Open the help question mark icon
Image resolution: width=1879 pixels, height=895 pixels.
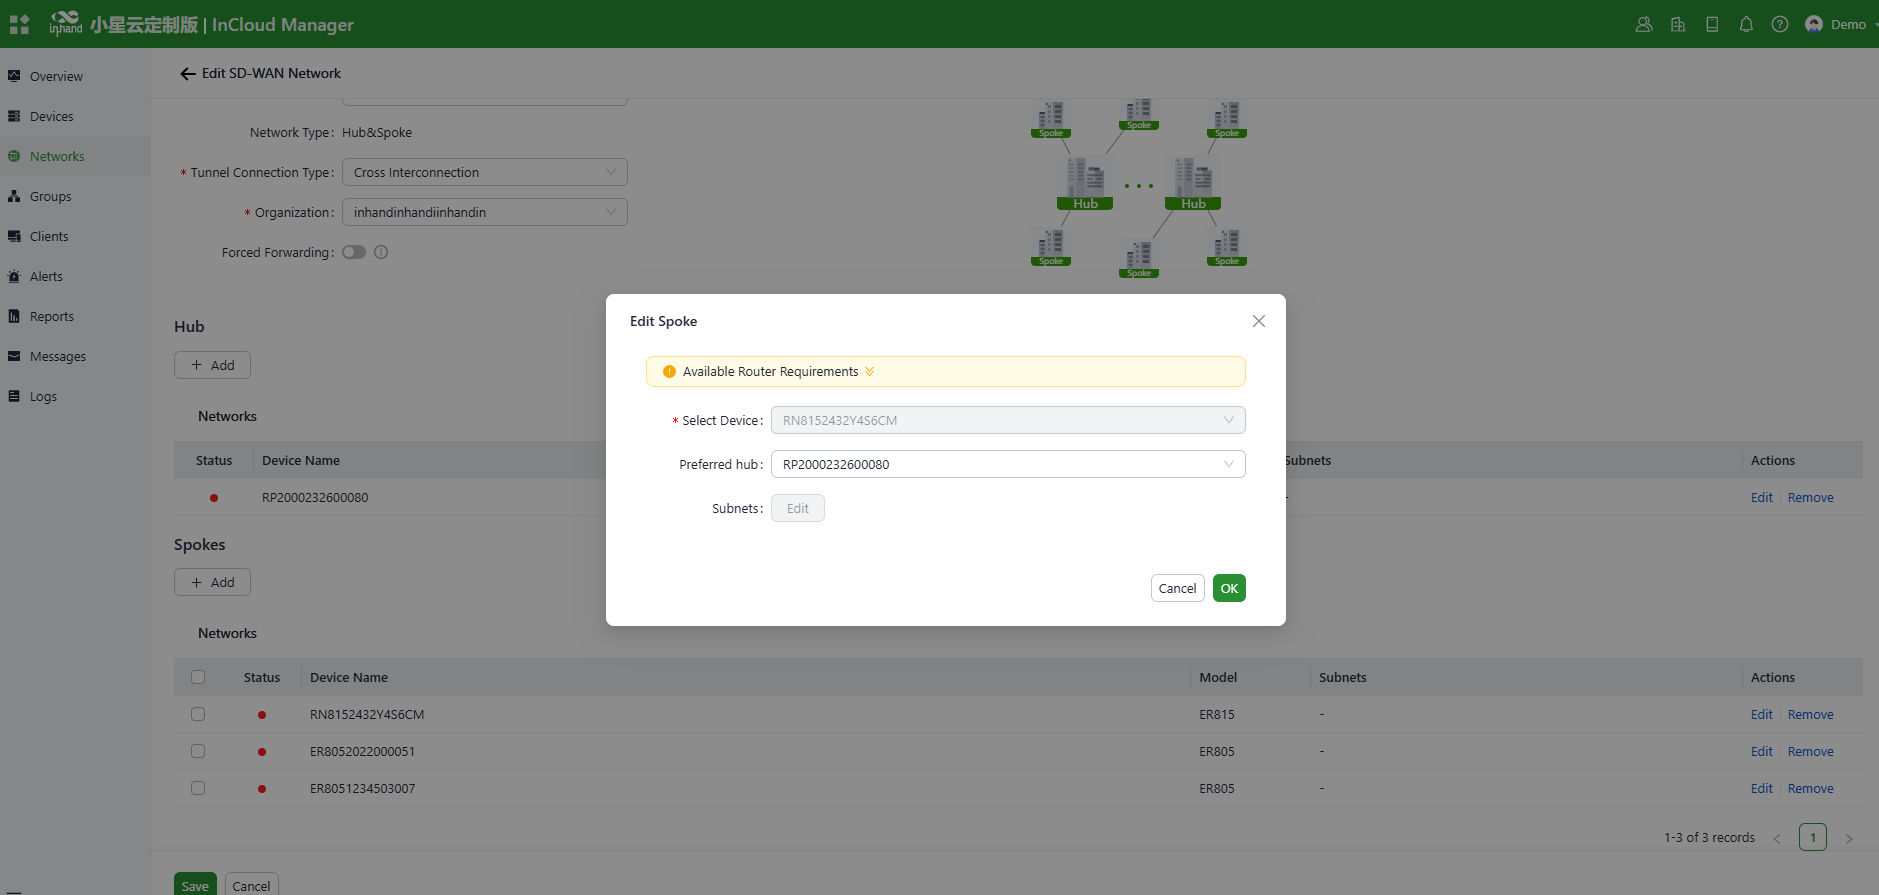(x=1780, y=25)
